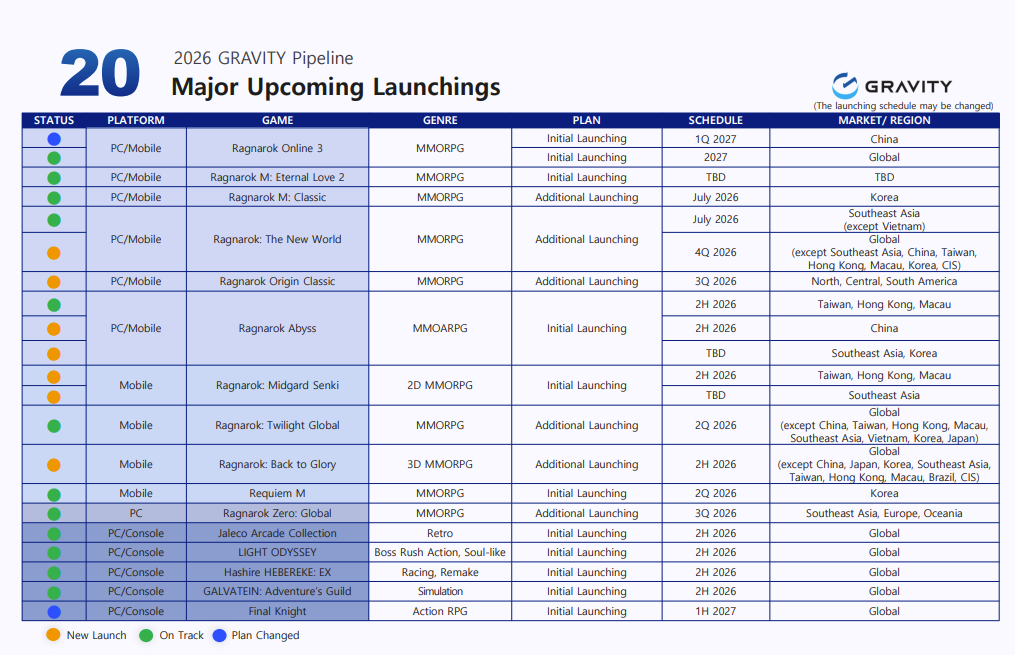Click the Southeast Asia (except Vietnam) cell

[x=884, y=220]
